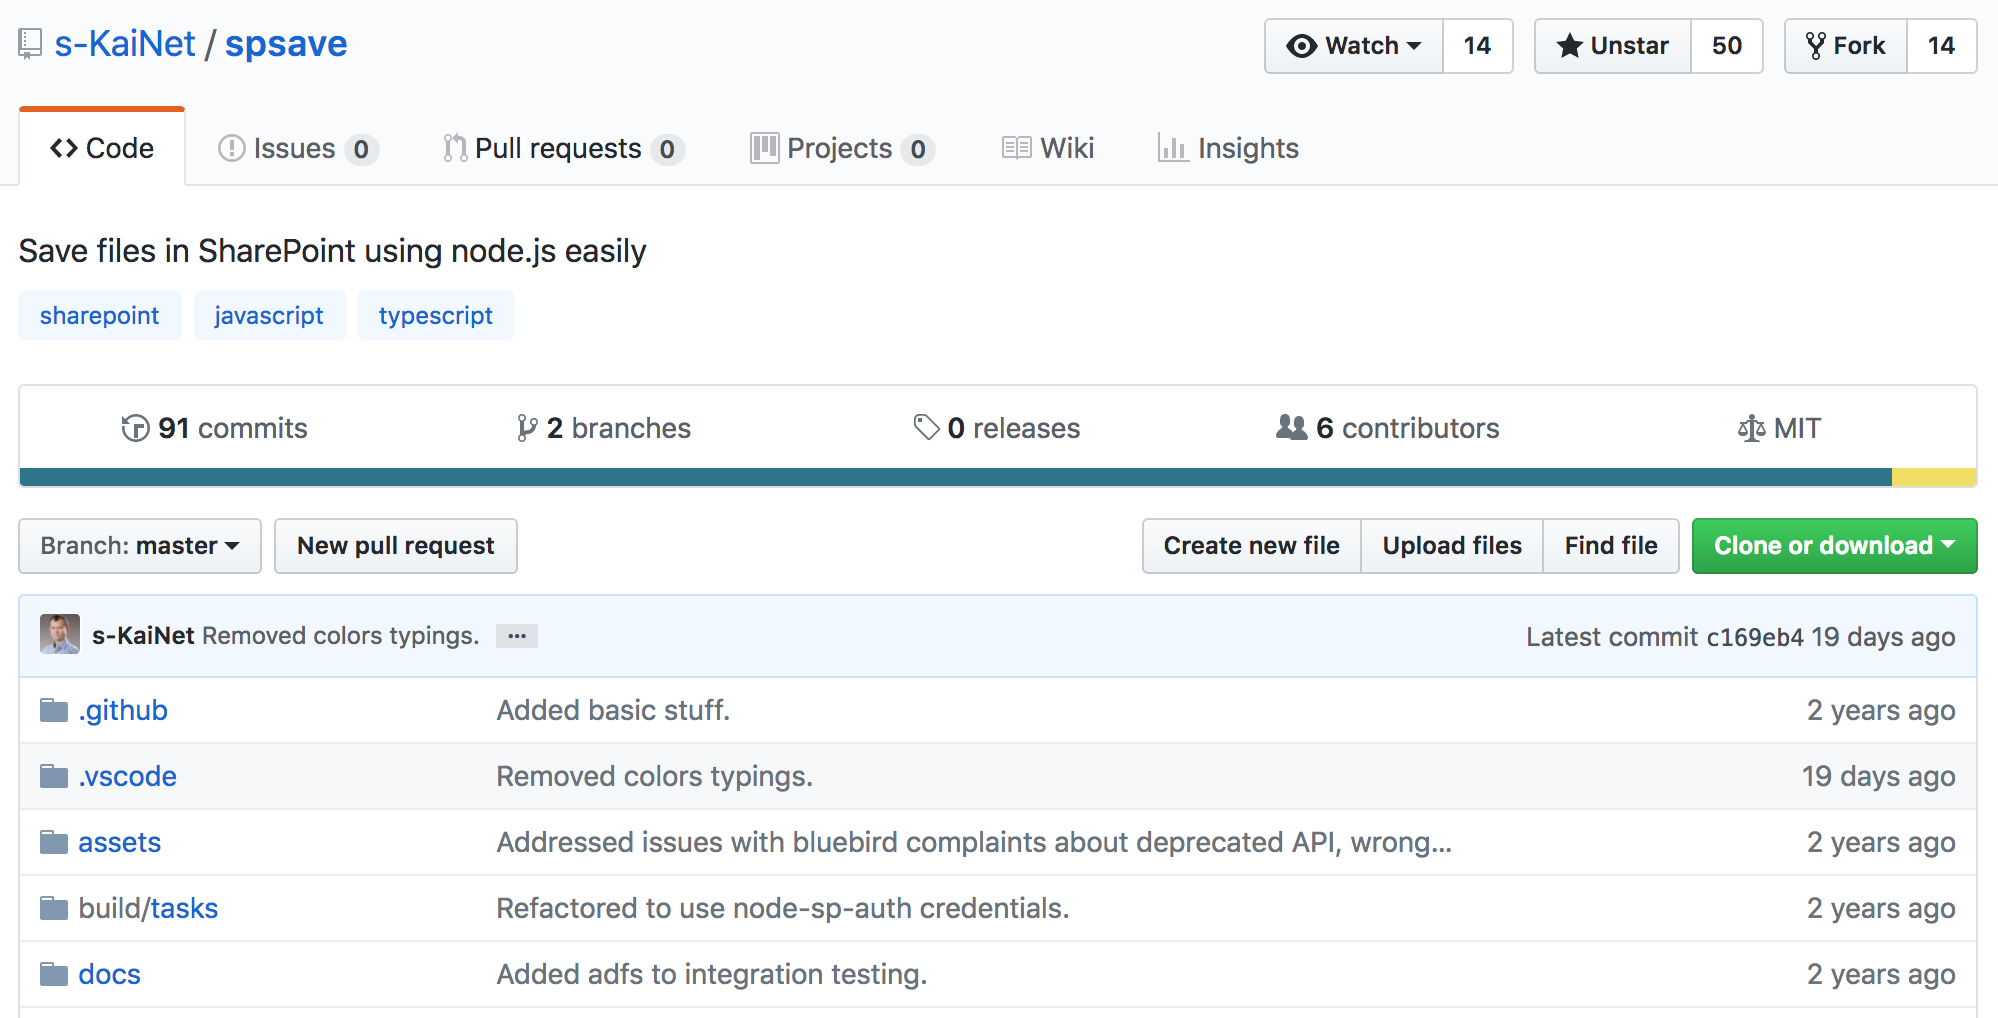Expand the commit description ellipsis button
This screenshot has width=1998, height=1018.
pos(517,636)
